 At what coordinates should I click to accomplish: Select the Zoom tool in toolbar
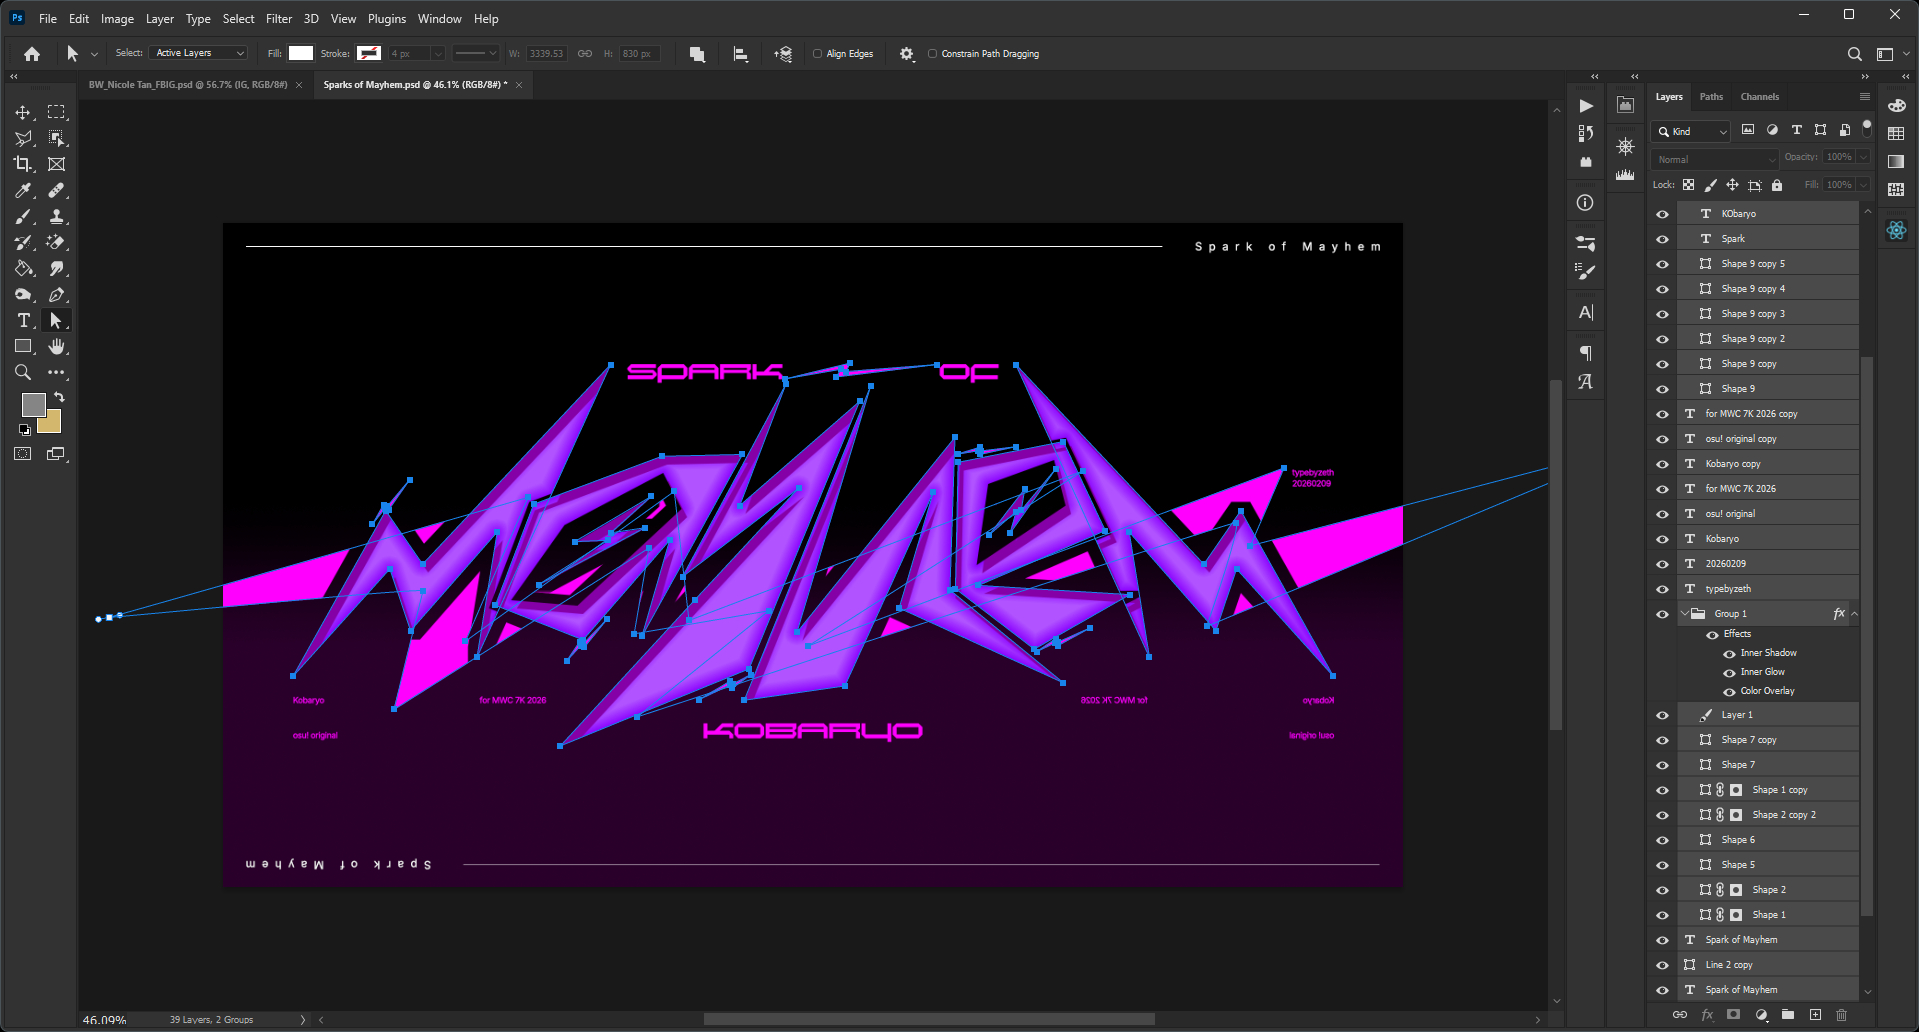click(23, 372)
